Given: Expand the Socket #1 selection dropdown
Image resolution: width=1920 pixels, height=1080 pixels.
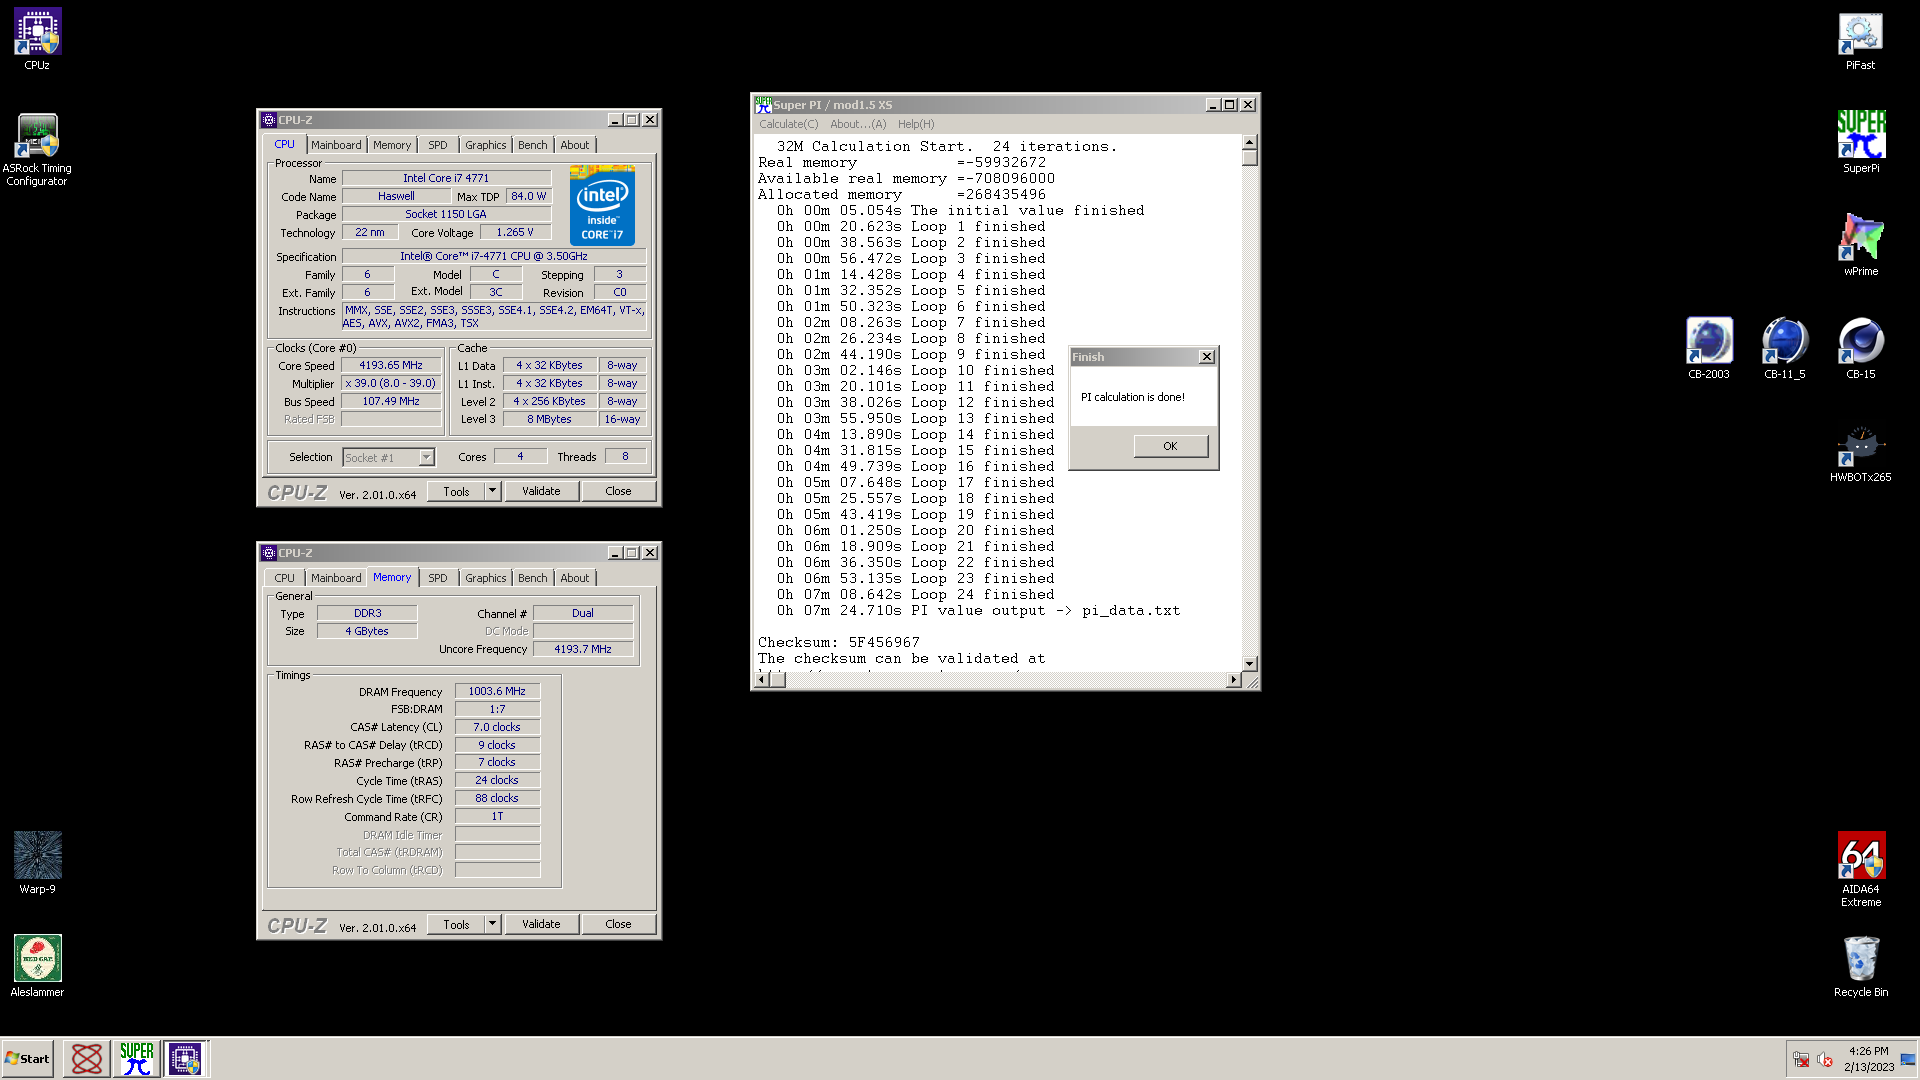Looking at the screenshot, I should point(426,458).
